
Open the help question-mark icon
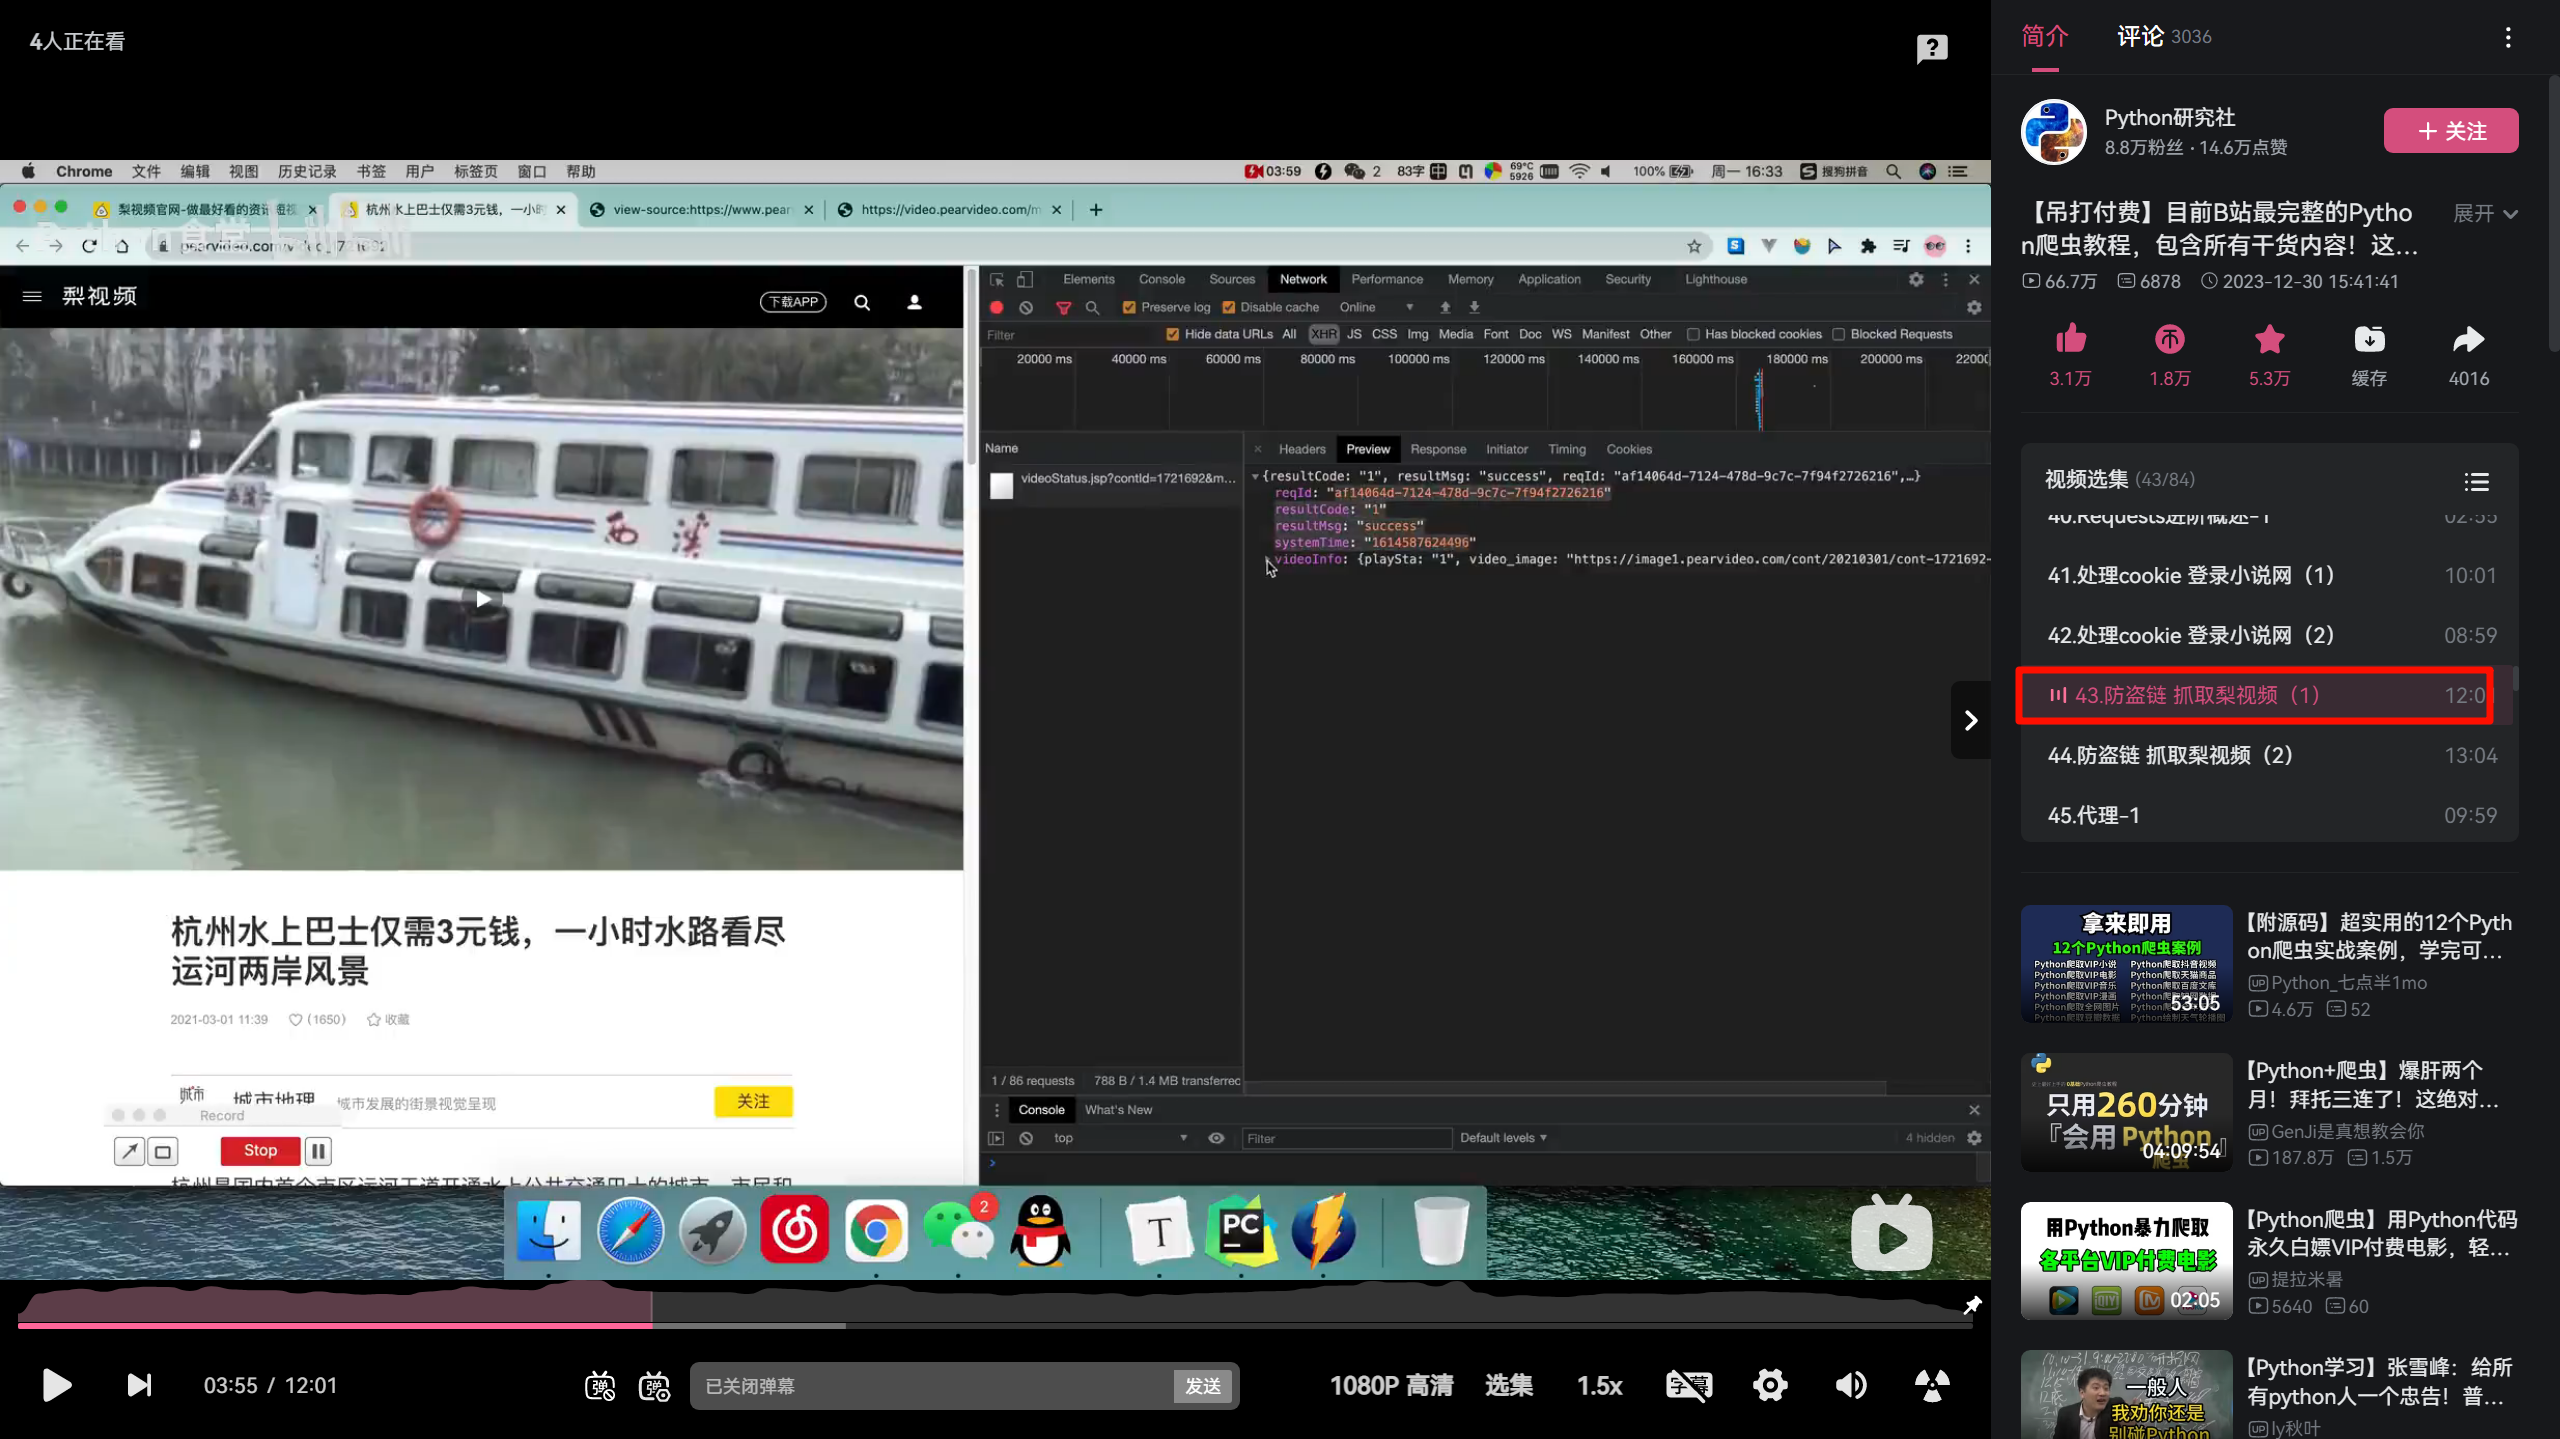[1932, 48]
